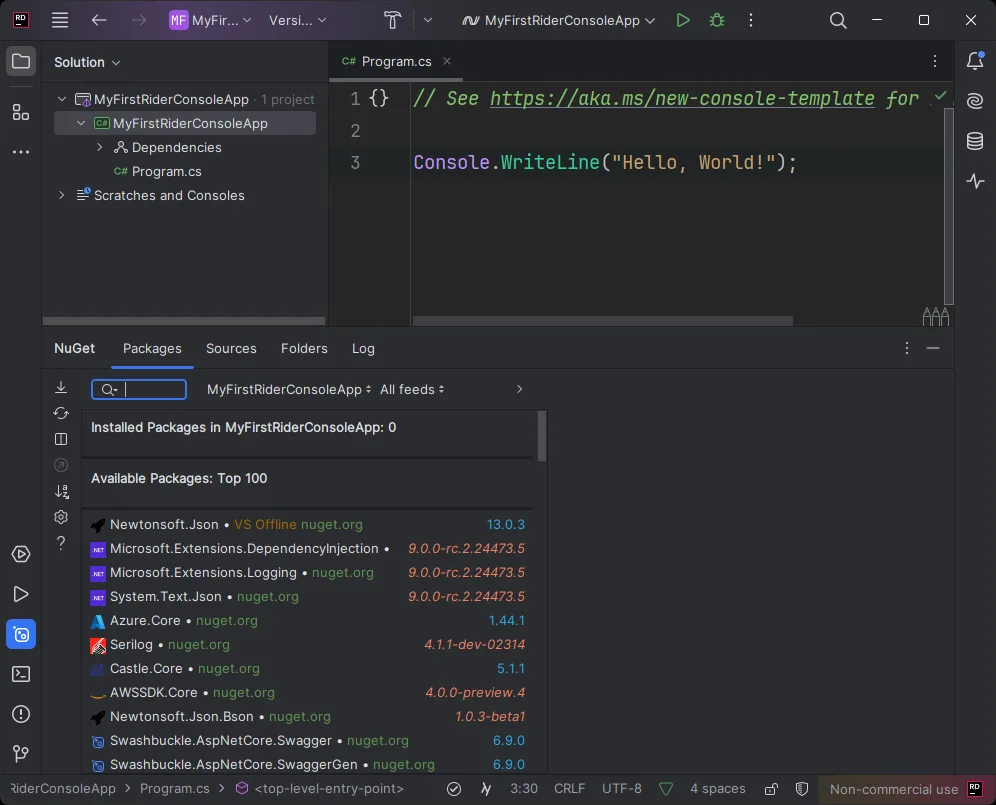Collapse the MyFirstRiderConsoleApp solution node
Image resolution: width=996 pixels, height=805 pixels.
[x=62, y=99]
